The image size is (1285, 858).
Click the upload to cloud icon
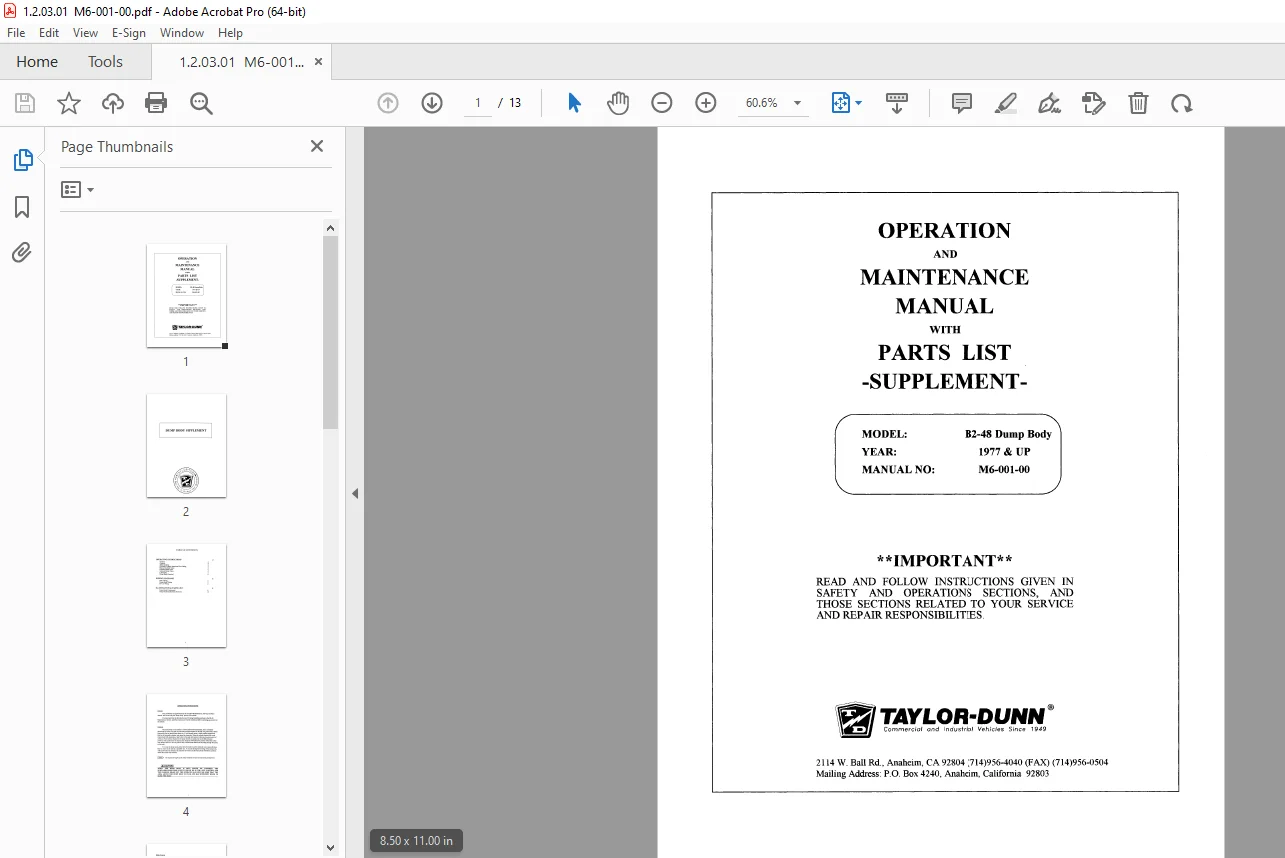coord(113,103)
